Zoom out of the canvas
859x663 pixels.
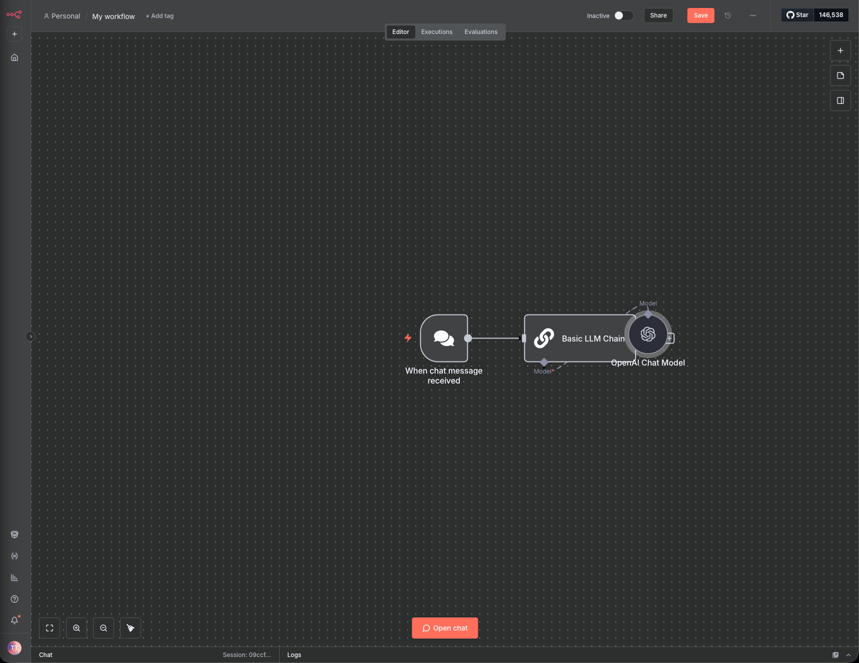point(103,627)
